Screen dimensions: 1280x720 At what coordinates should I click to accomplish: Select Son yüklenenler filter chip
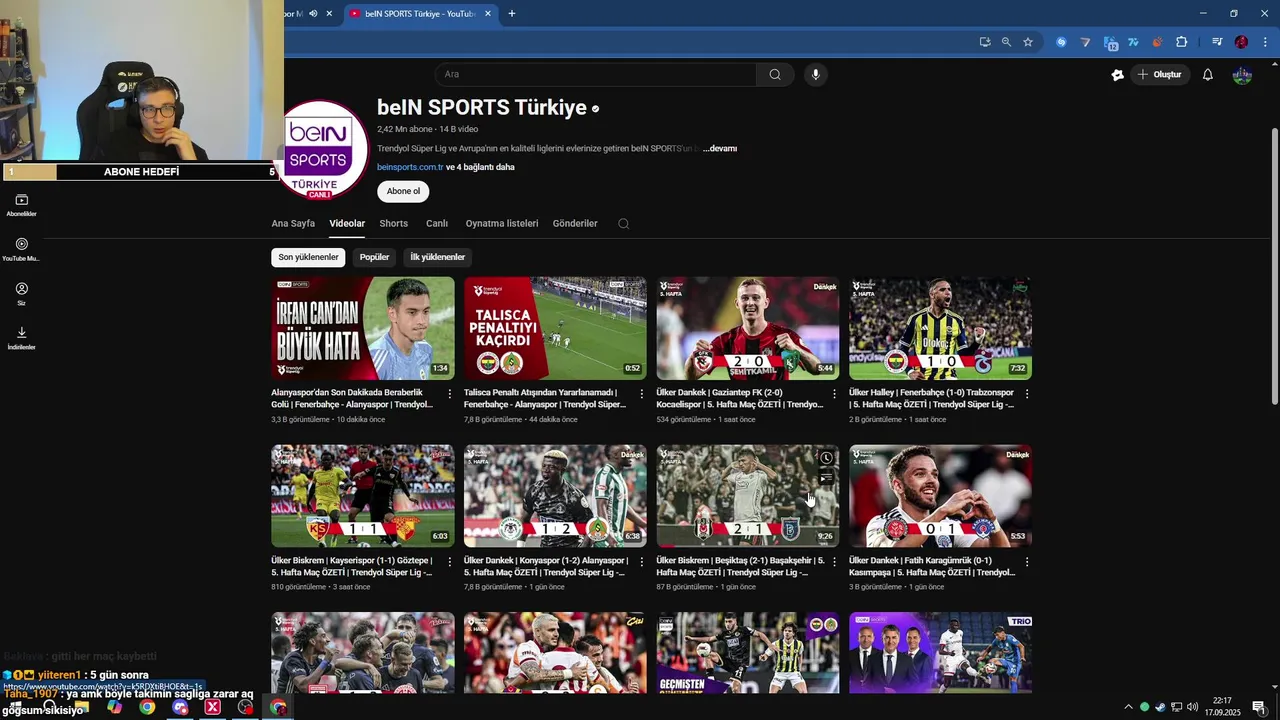coord(308,258)
